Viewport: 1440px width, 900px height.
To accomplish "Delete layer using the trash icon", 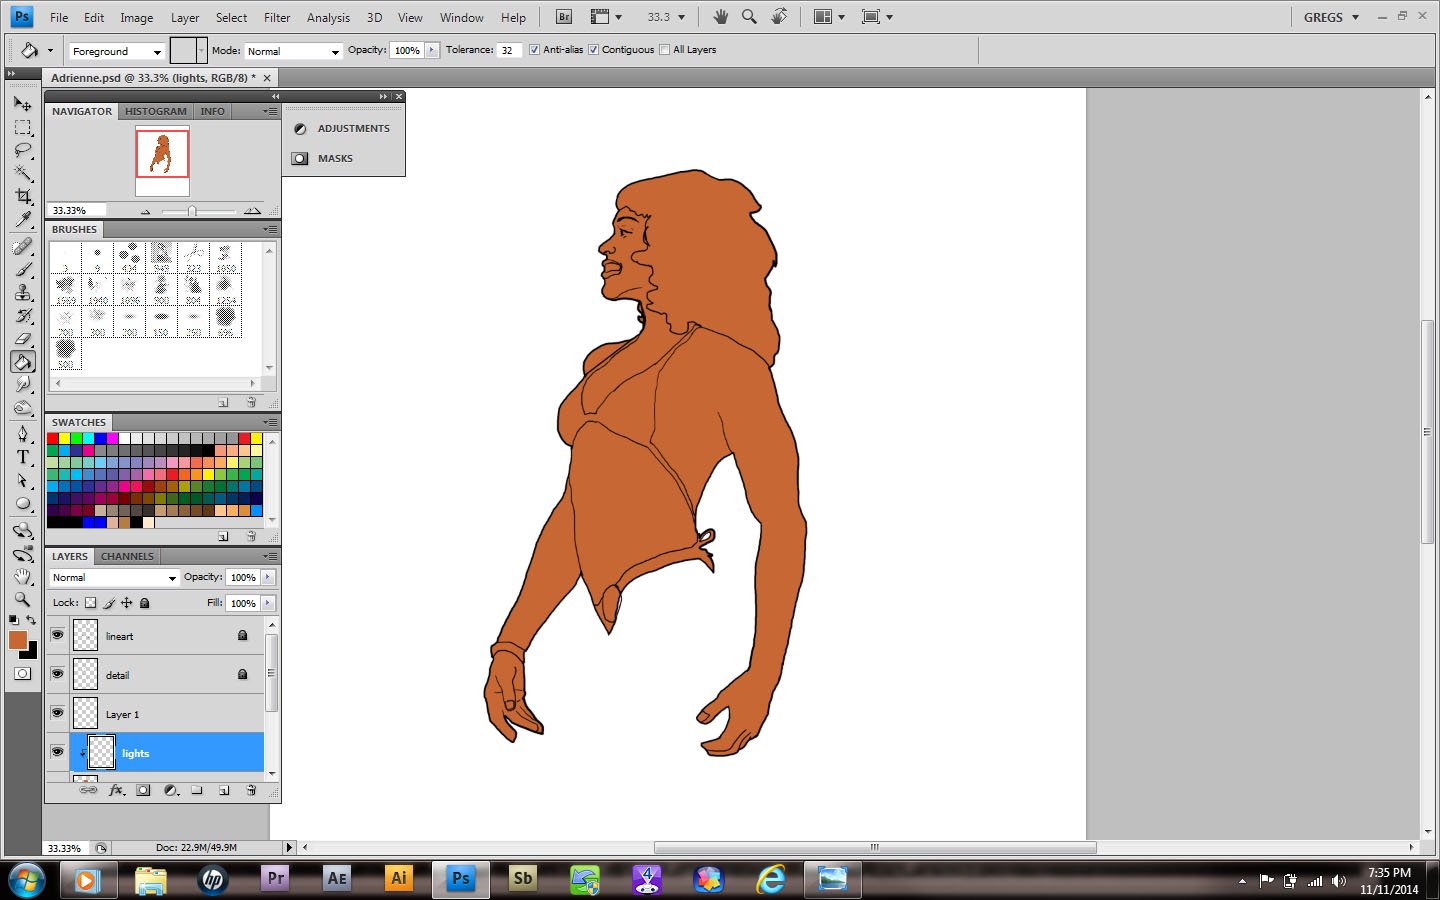I will tap(251, 790).
